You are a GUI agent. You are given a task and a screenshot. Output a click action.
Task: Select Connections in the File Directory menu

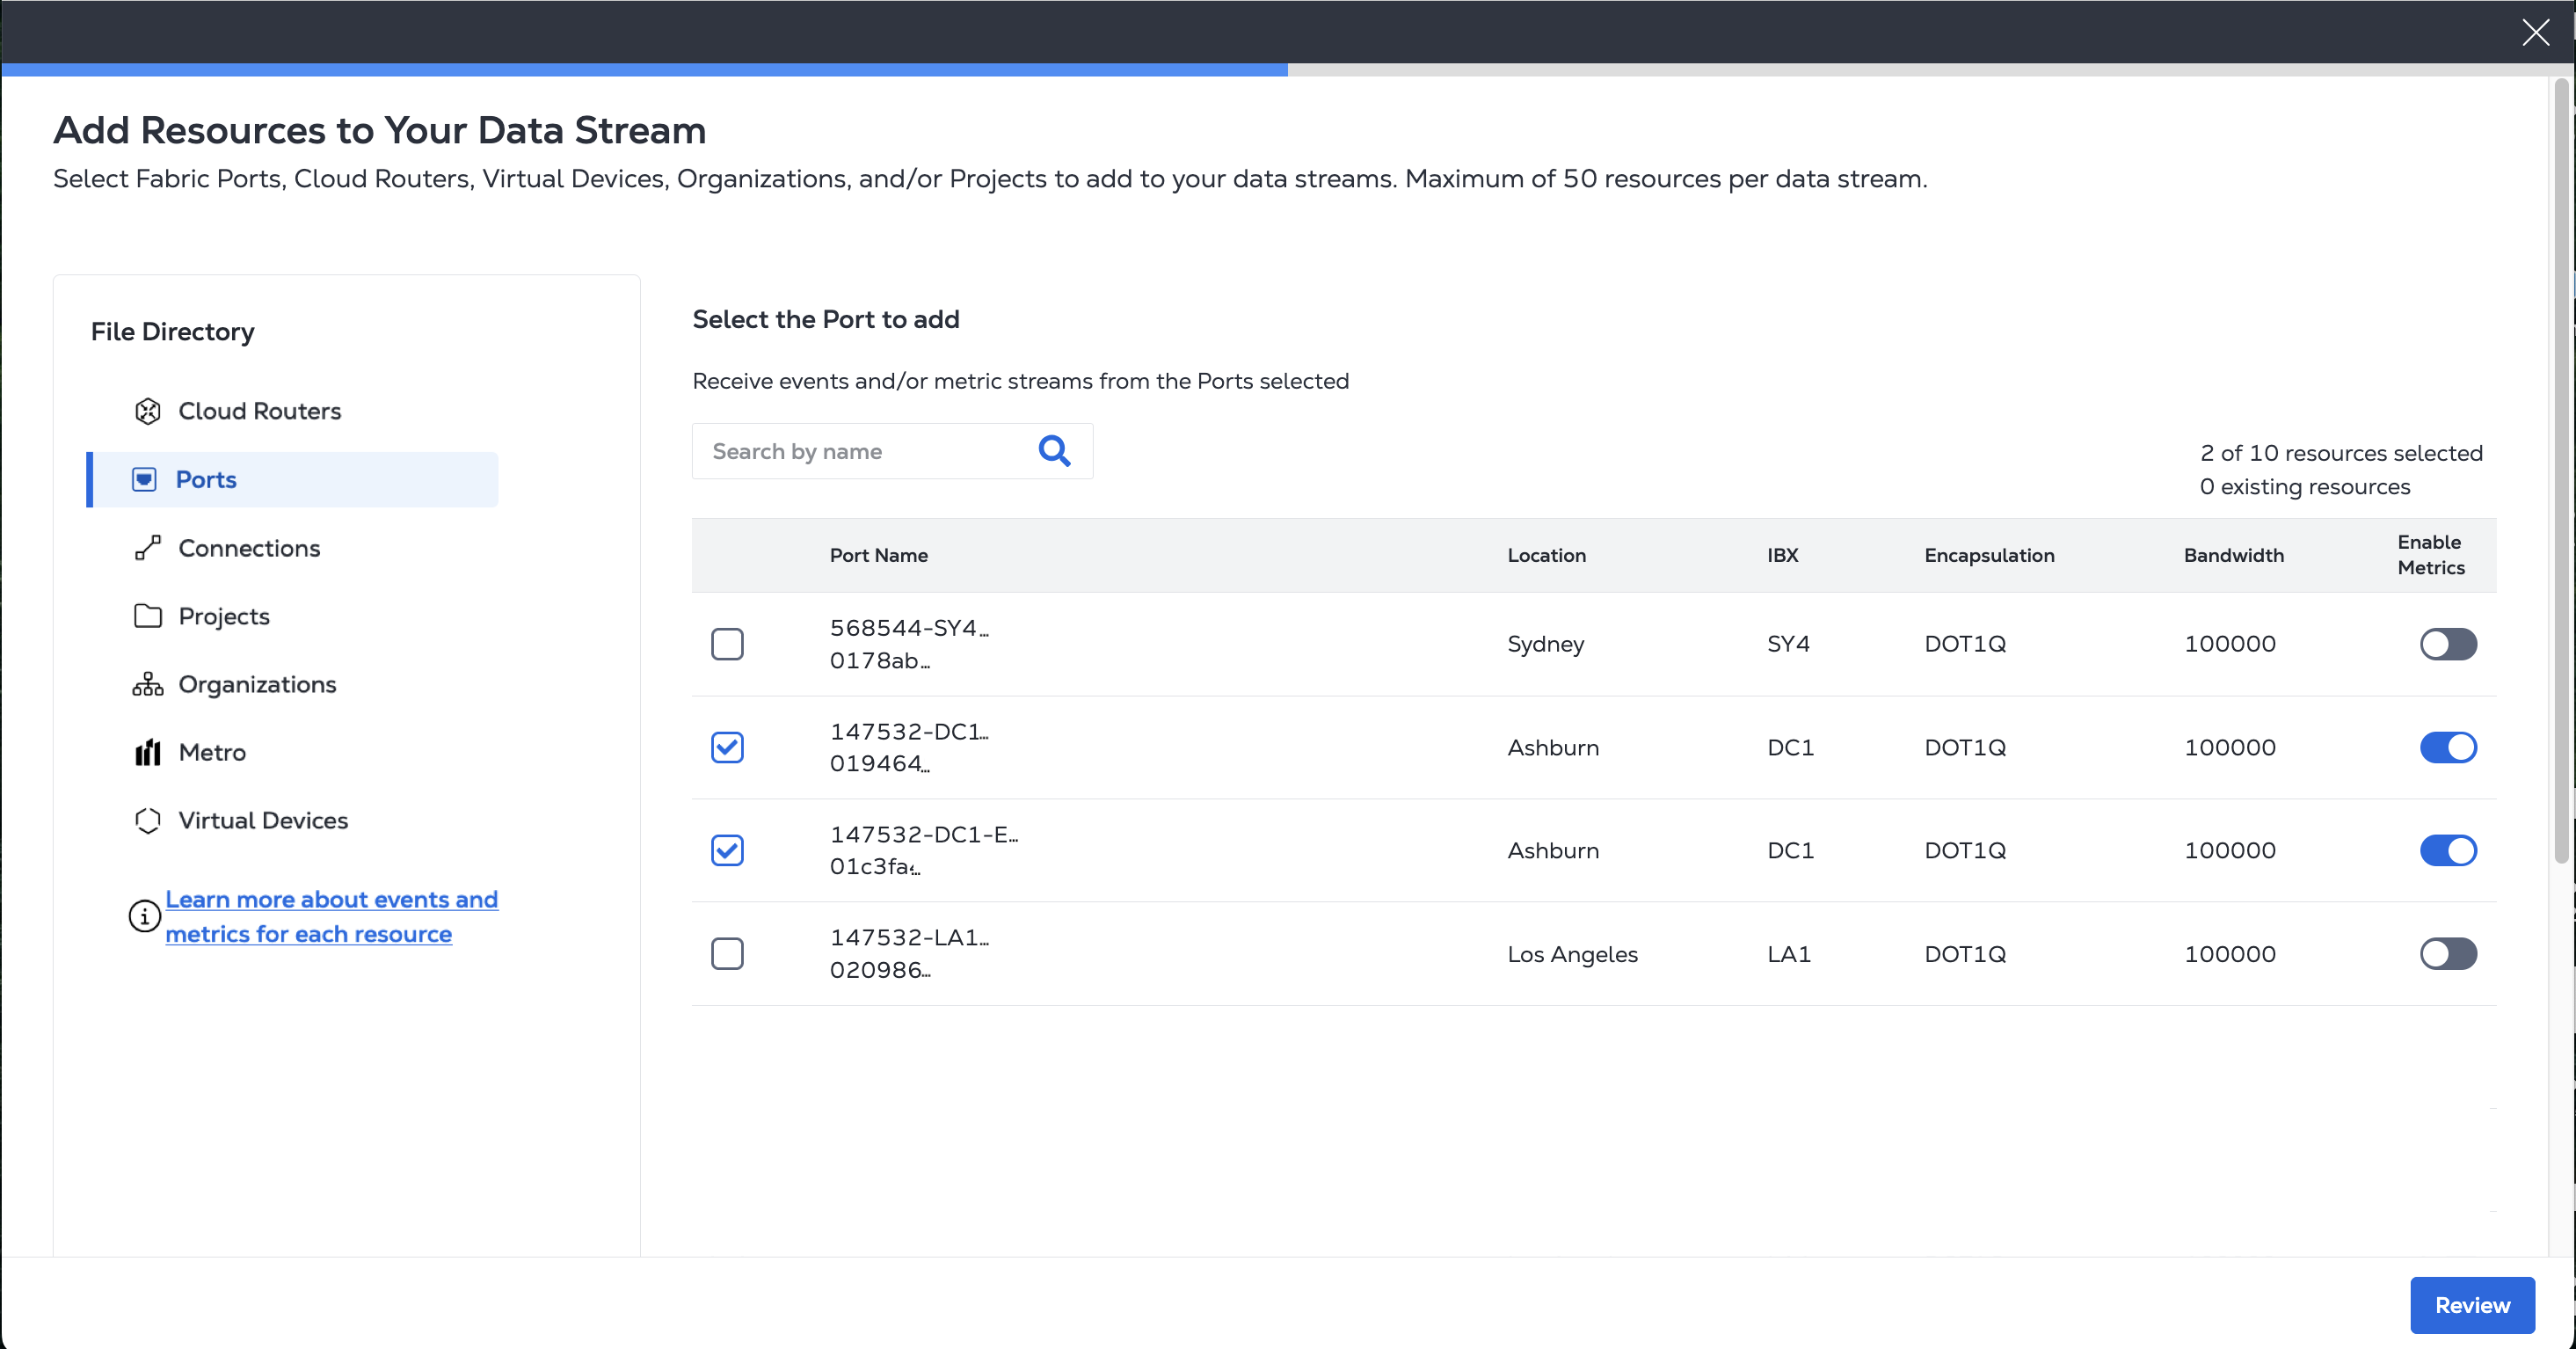coord(249,548)
